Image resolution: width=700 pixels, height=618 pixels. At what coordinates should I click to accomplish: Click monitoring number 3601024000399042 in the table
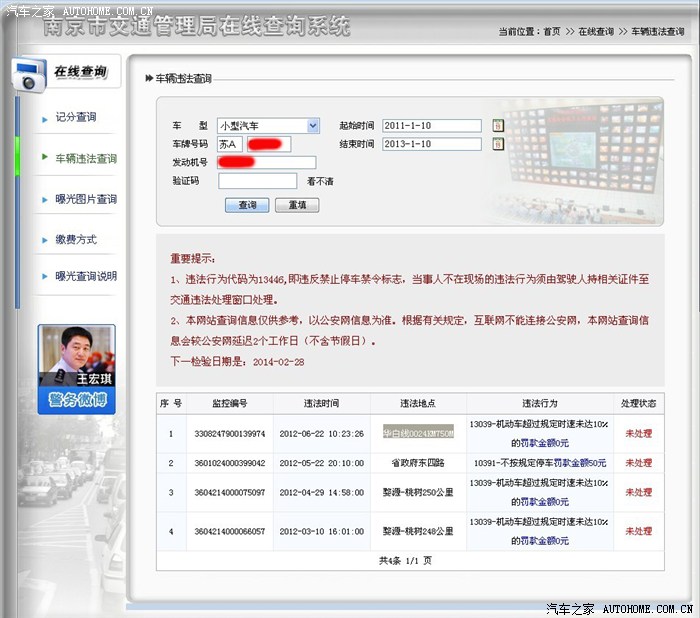coord(229,463)
